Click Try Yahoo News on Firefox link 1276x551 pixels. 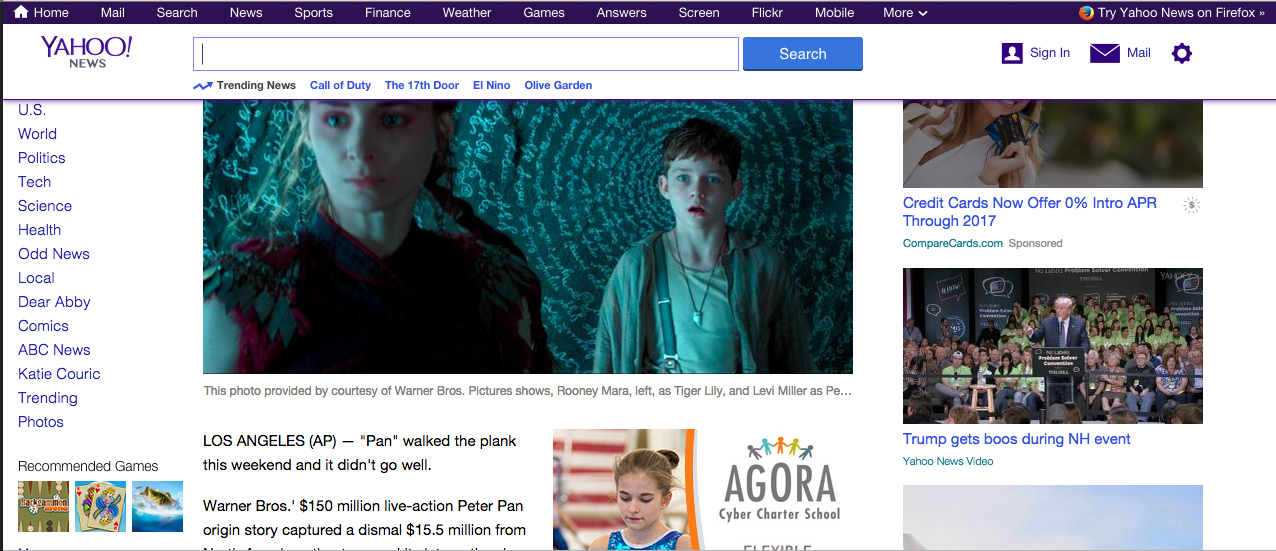pos(1181,13)
